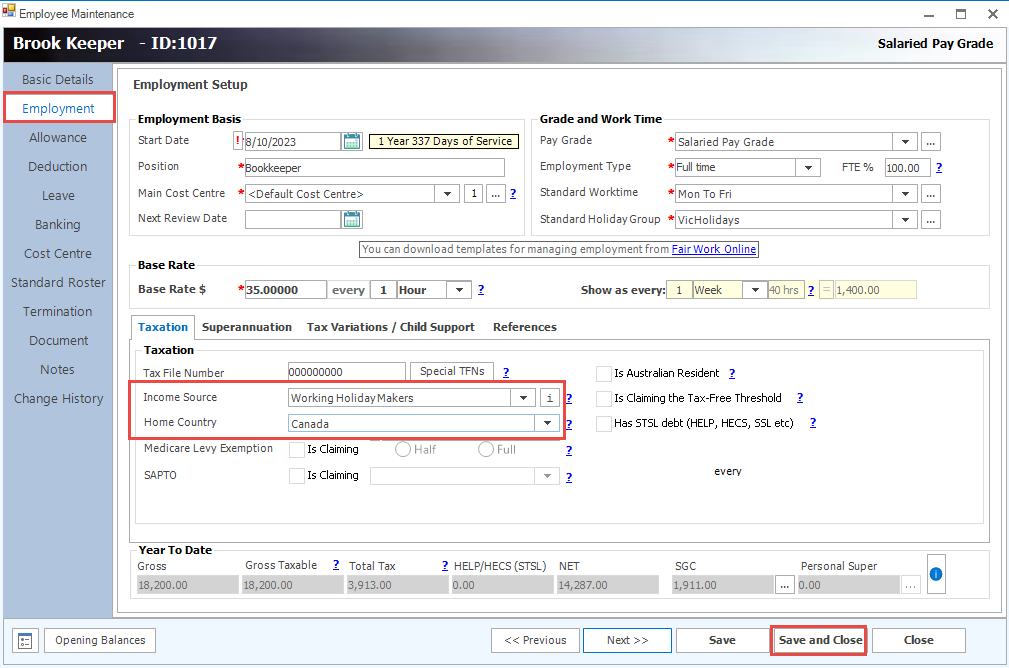The width and height of the screenshot is (1009, 668).
Task: Expand the Home Country dropdown
Action: tap(547, 423)
